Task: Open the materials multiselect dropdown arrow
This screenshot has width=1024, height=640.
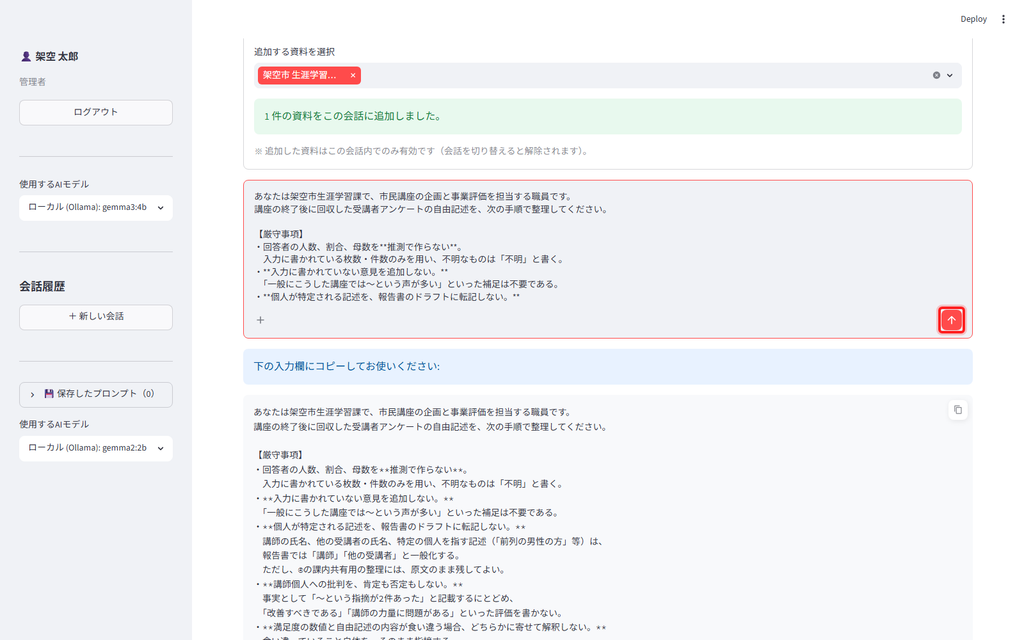Action: (950, 75)
